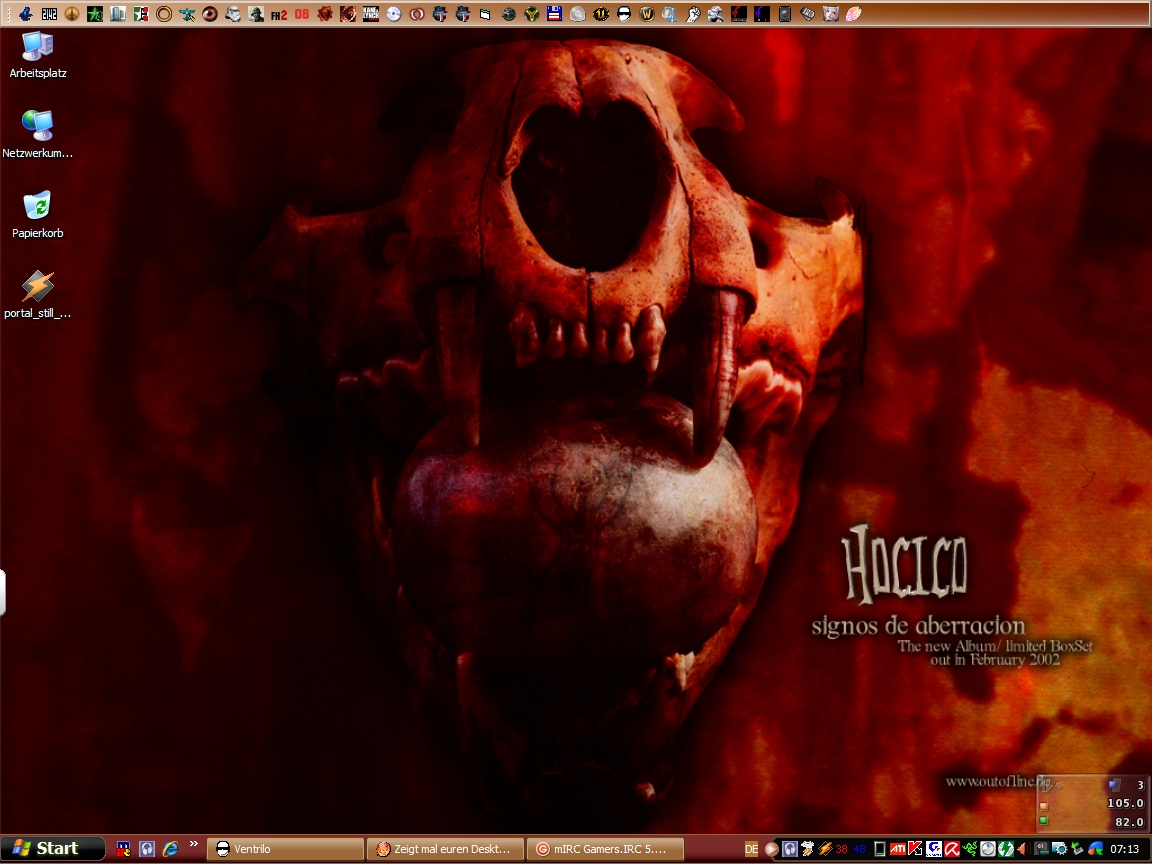Image resolution: width=1152 pixels, height=864 pixels.
Task: Click the peace symbol shortcut in top bar
Action: (72, 14)
